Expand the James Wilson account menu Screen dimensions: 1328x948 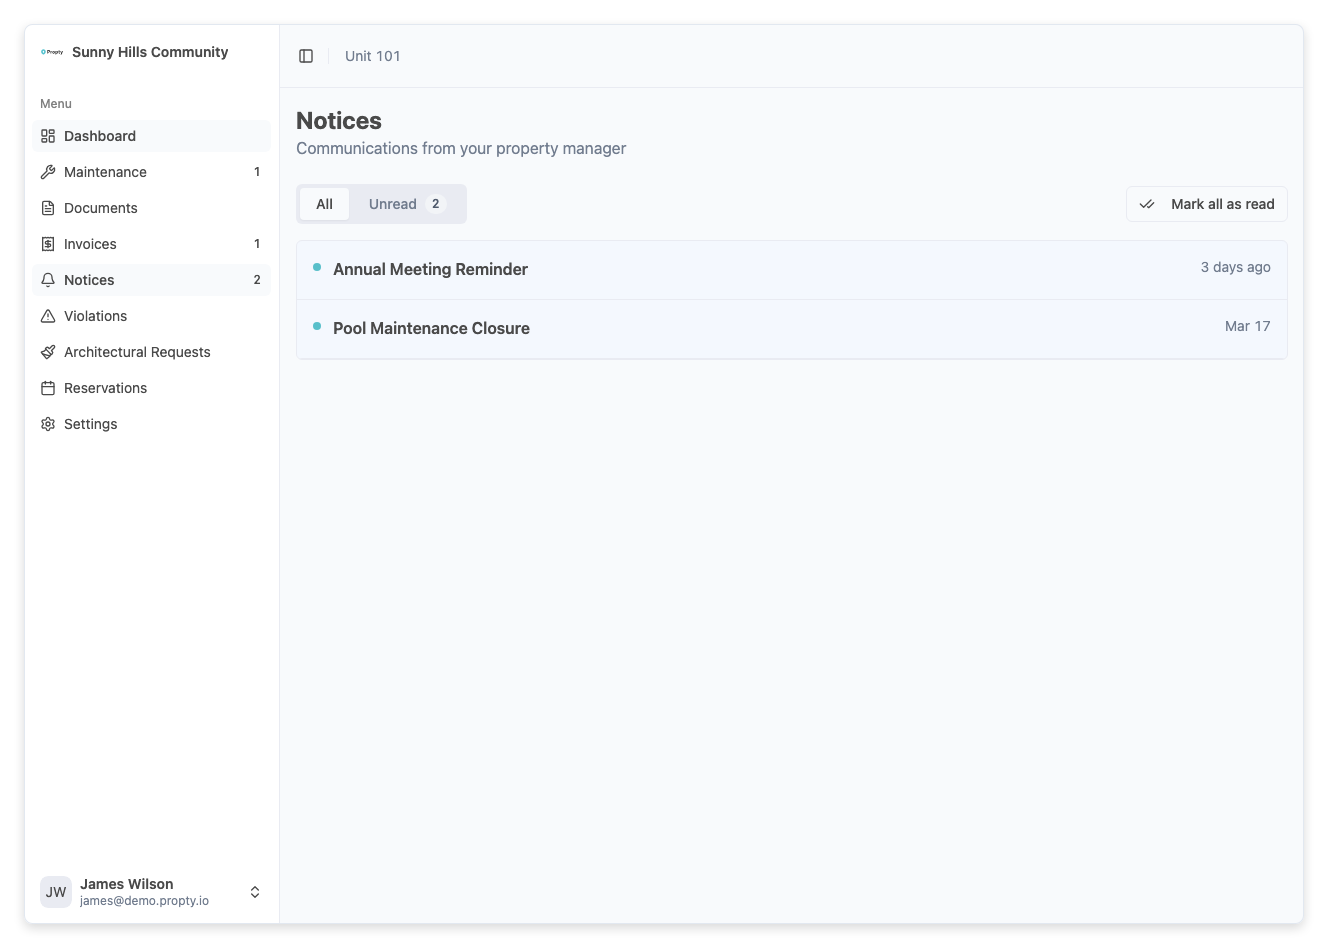[255, 891]
